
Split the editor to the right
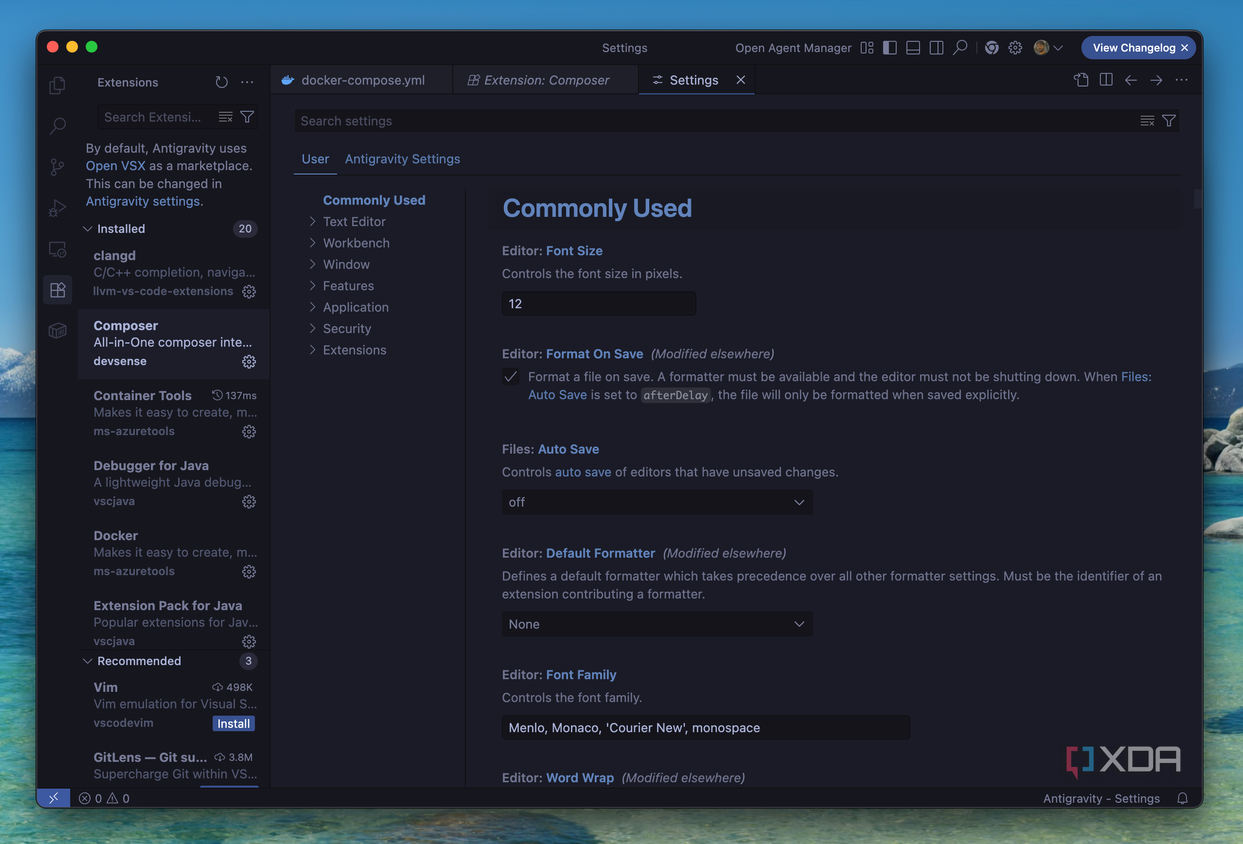[x=1106, y=80]
